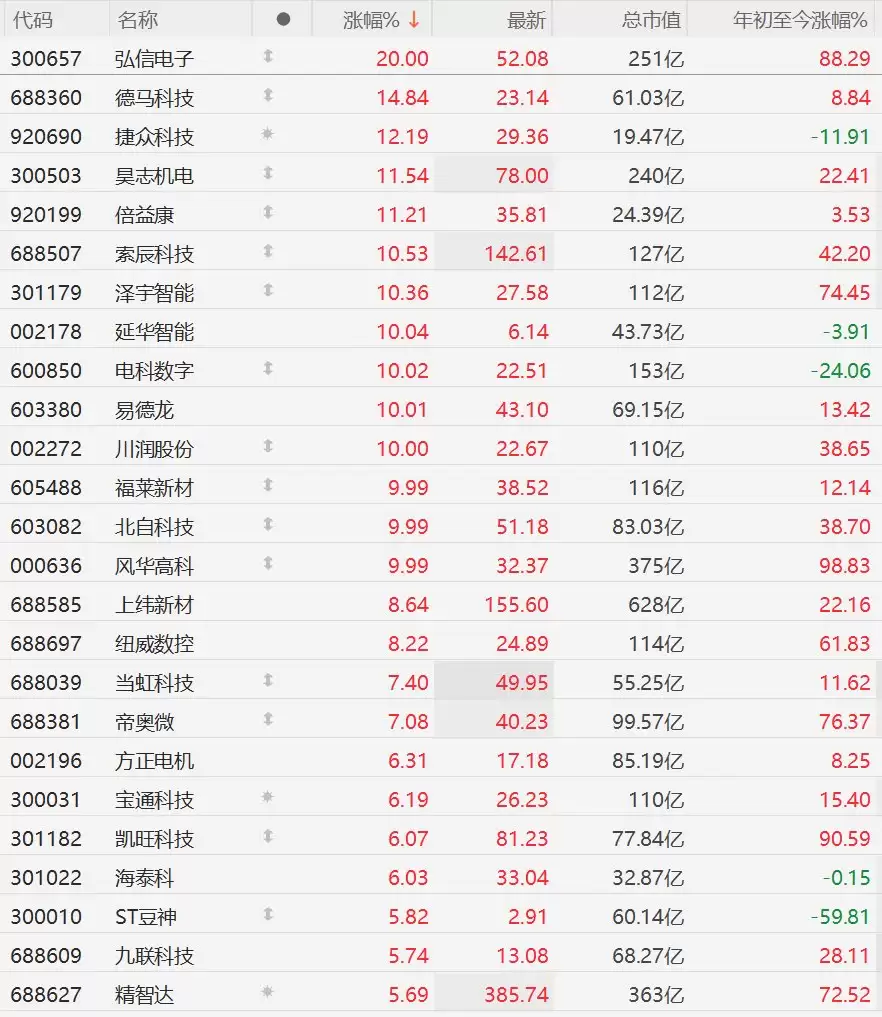Click the year-to-date value 98.83

844,566
